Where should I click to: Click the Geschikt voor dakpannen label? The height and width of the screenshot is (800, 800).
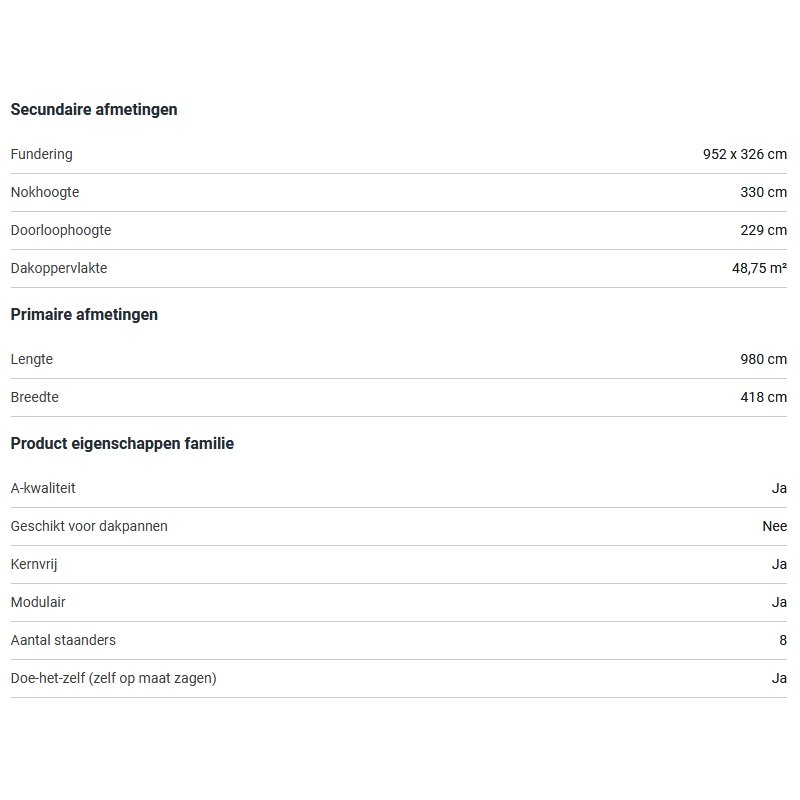(x=89, y=527)
